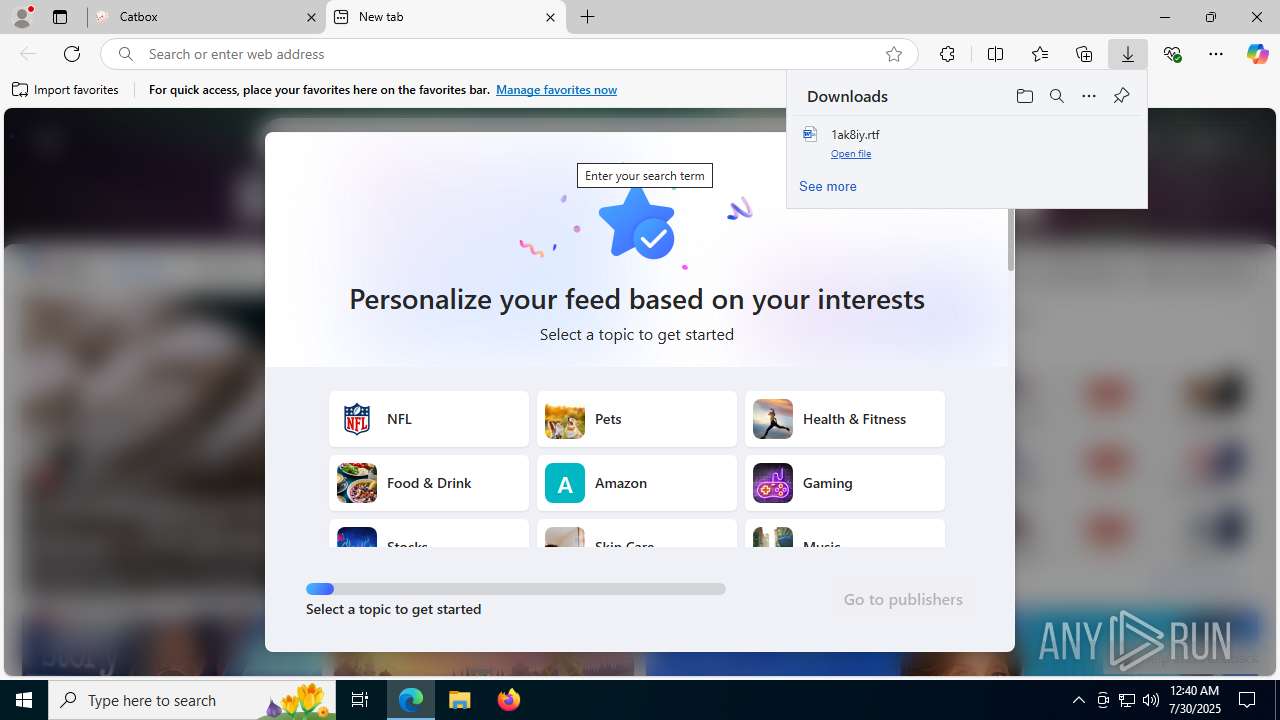Image resolution: width=1280 pixels, height=720 pixels.
Task: Launch the Copilot sidebar icon
Action: [1257, 54]
